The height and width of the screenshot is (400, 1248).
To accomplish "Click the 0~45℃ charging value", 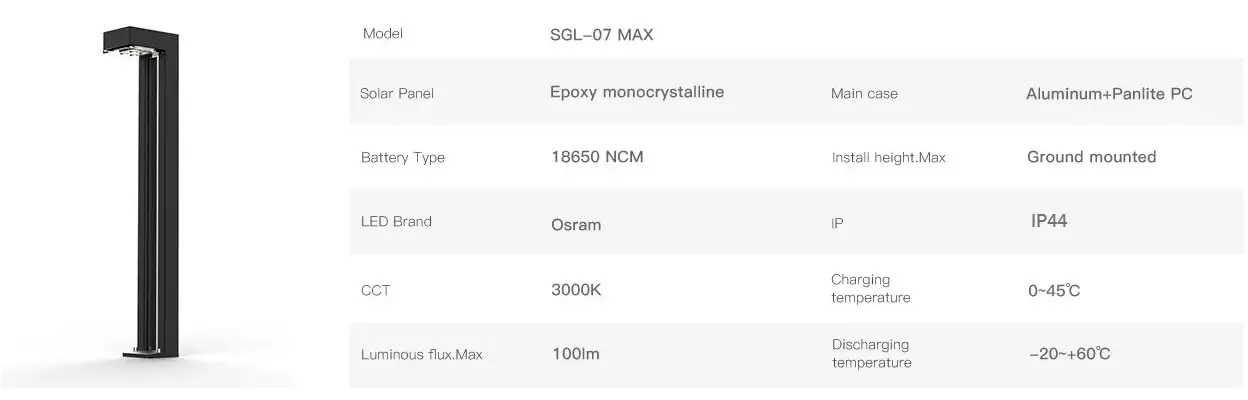I will tap(1054, 291).
